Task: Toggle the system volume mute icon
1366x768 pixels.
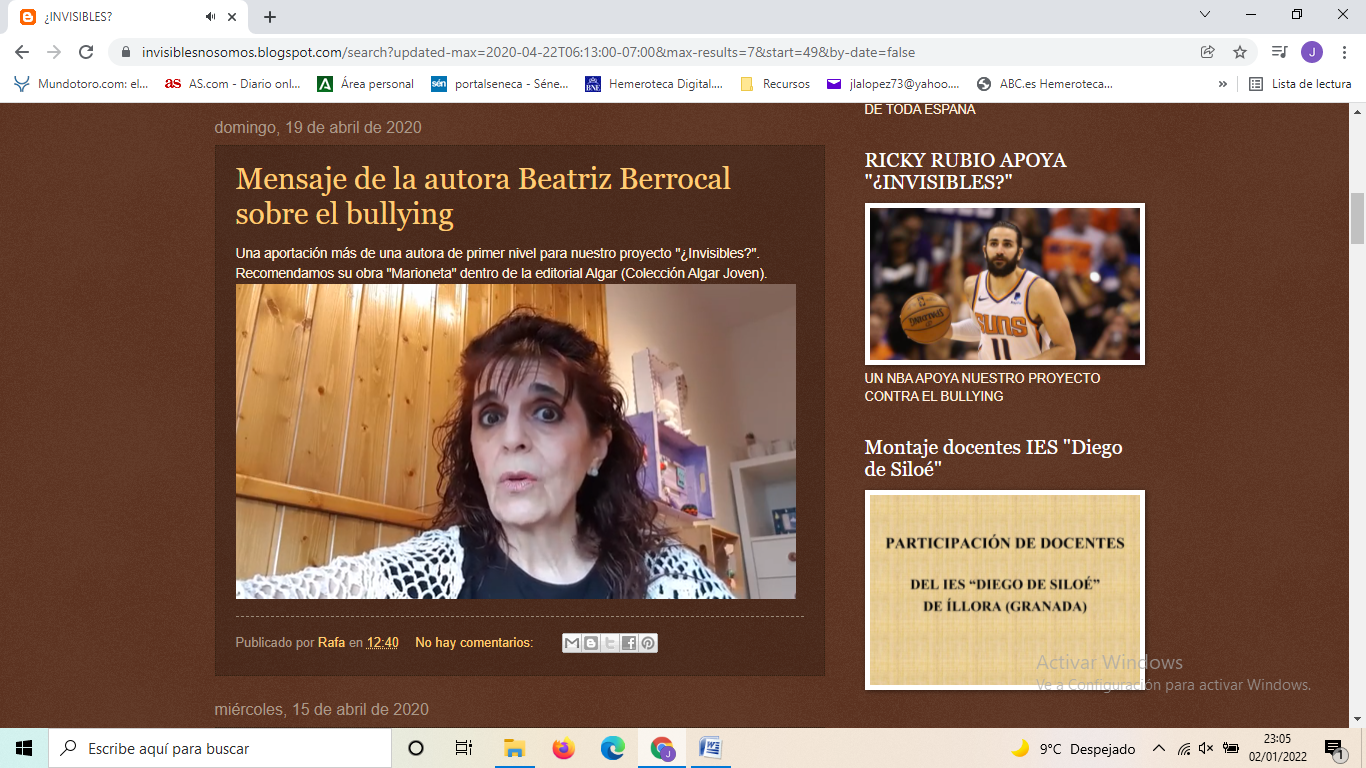Action: (x=1206, y=748)
